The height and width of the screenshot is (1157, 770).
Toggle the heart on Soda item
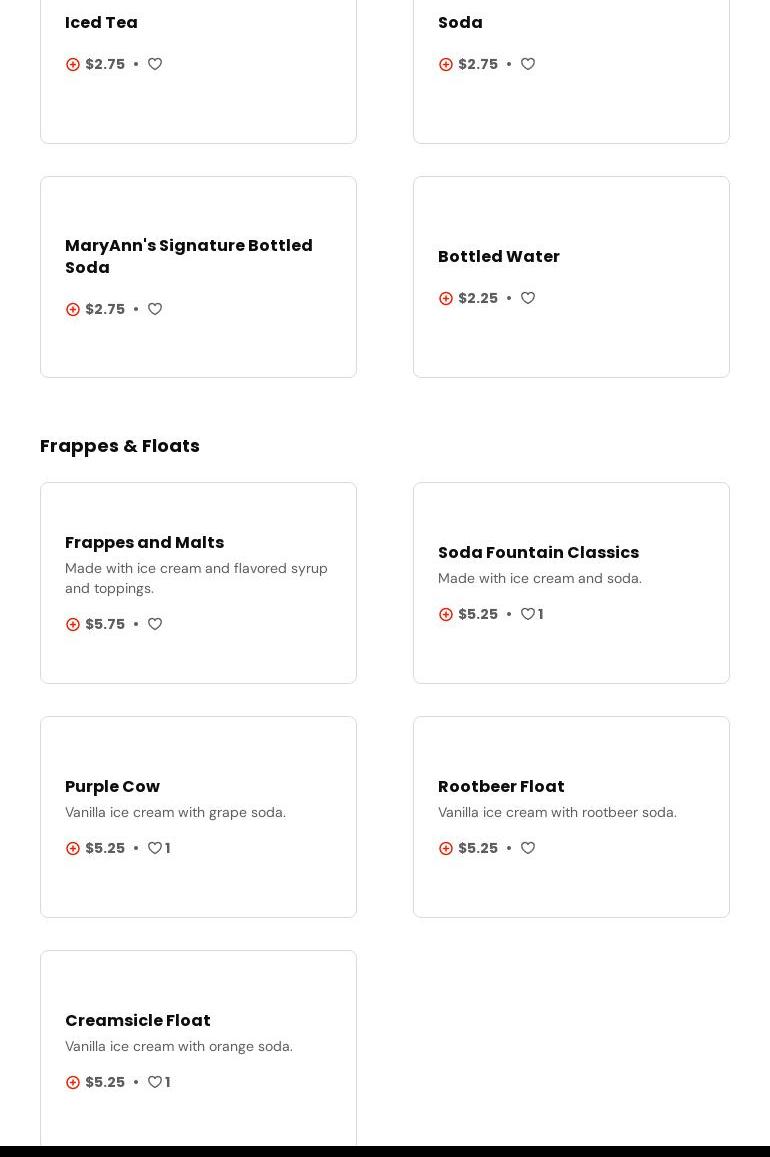528,64
